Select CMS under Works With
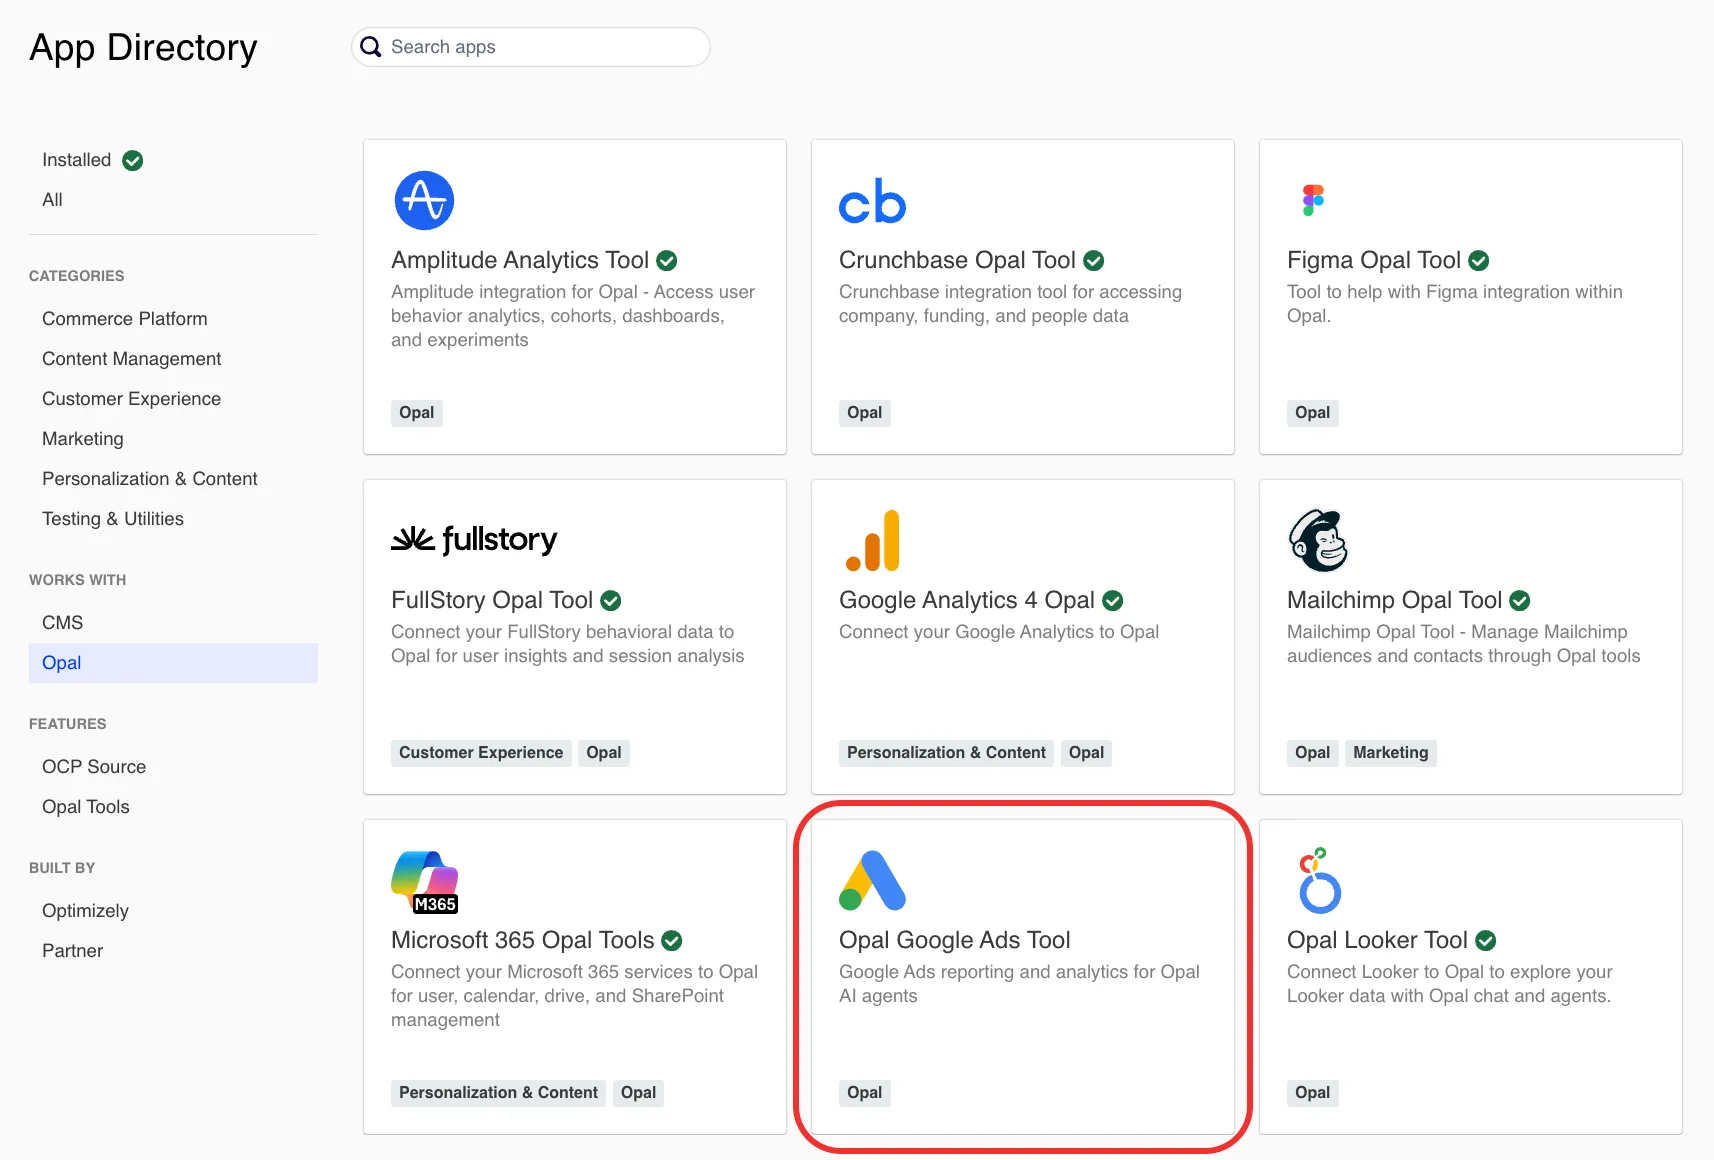Image resolution: width=1714 pixels, height=1160 pixels. point(63,623)
